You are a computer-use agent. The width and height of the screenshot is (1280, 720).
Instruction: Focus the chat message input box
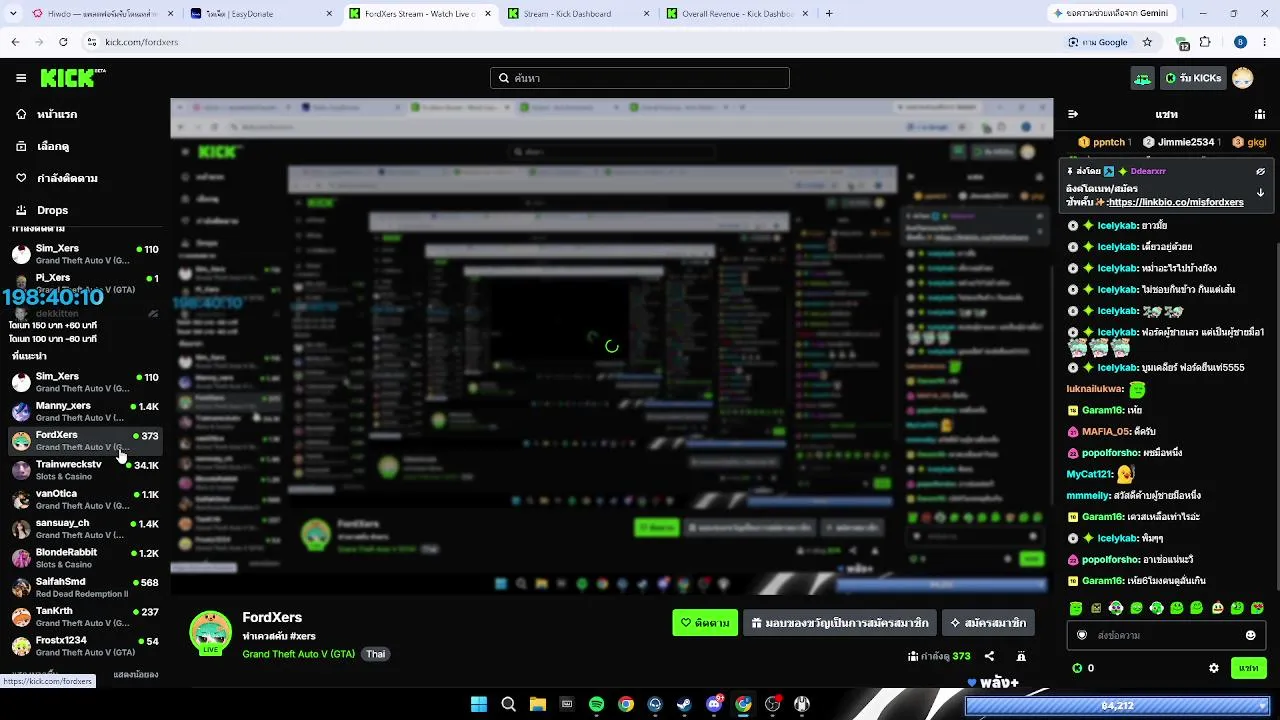tap(1166, 635)
